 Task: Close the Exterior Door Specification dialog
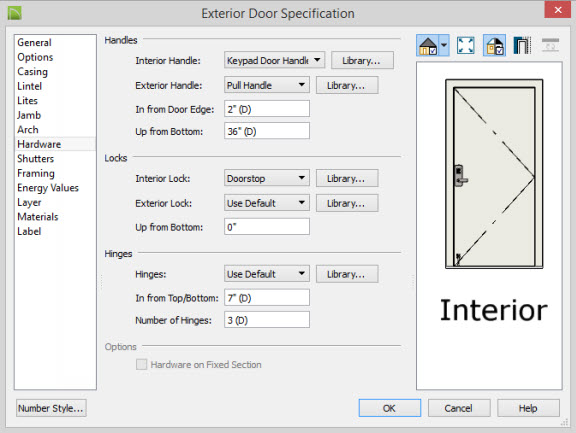coord(557,10)
